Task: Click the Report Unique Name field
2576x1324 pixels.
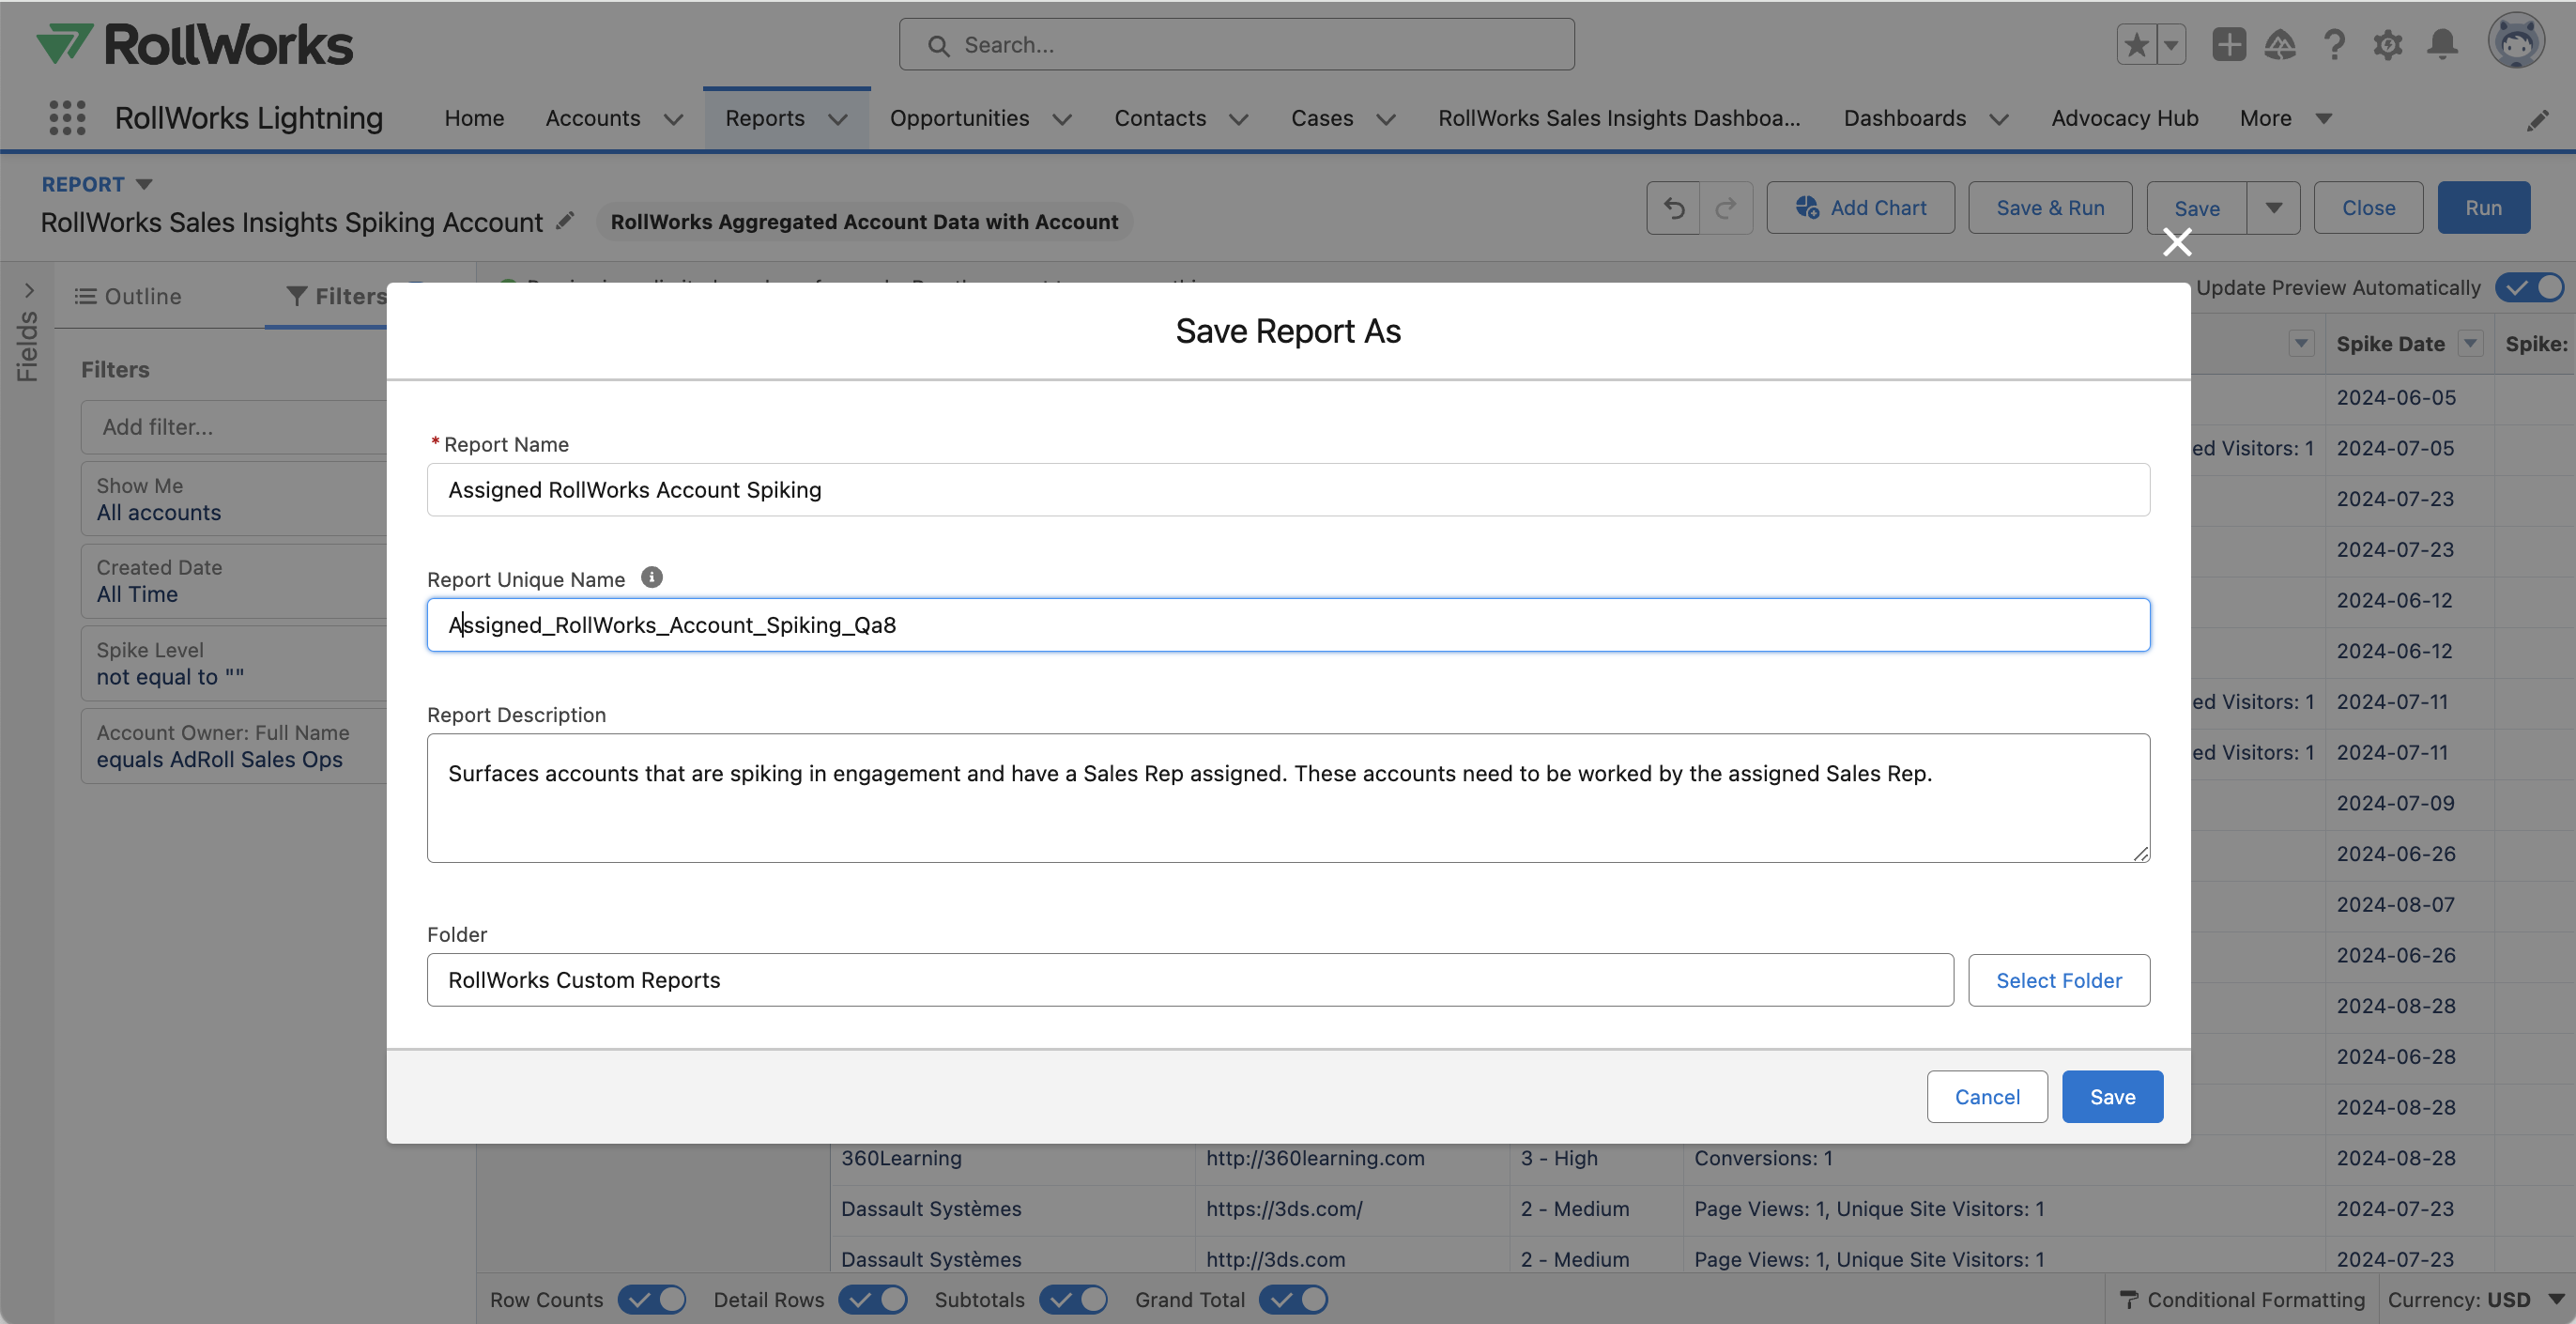Action: pos(1288,625)
